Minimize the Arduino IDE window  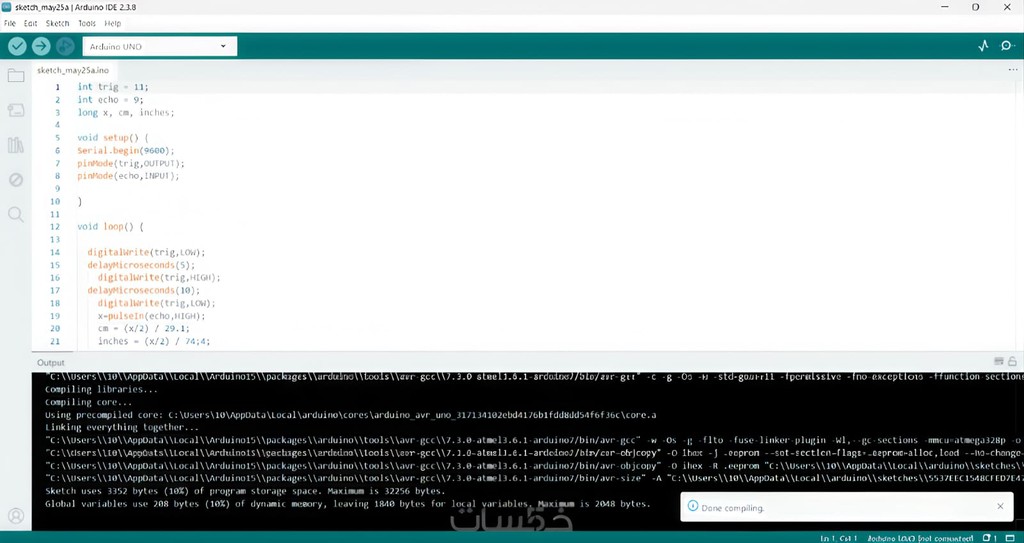pos(946,7)
